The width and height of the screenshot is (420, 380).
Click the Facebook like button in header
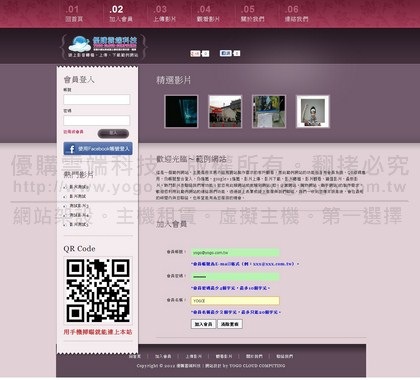229,53
